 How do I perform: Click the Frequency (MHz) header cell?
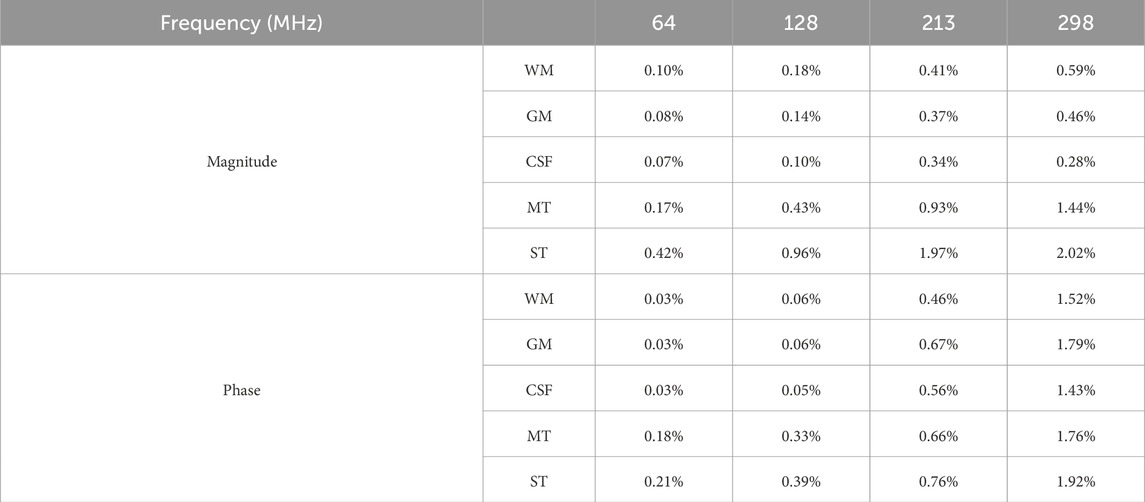(x=241, y=22)
